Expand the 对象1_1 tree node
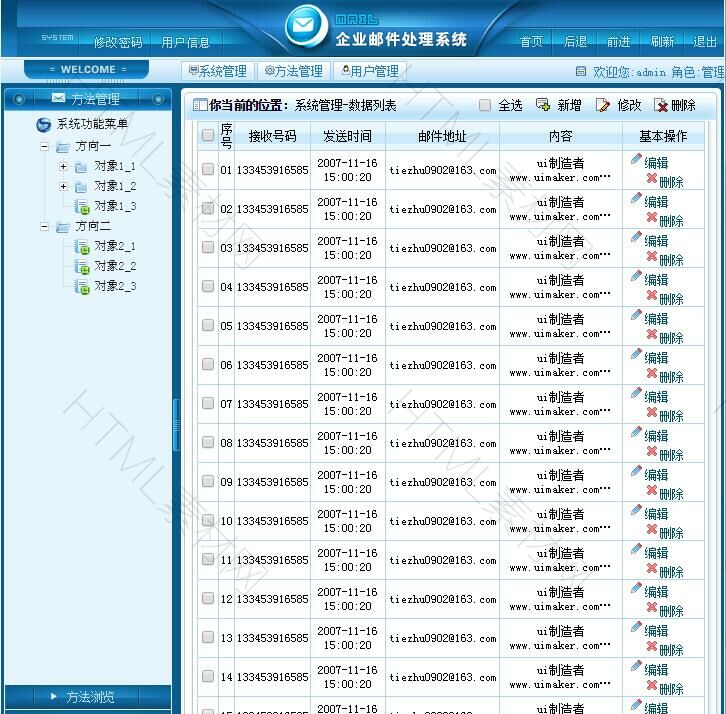 coord(64,166)
